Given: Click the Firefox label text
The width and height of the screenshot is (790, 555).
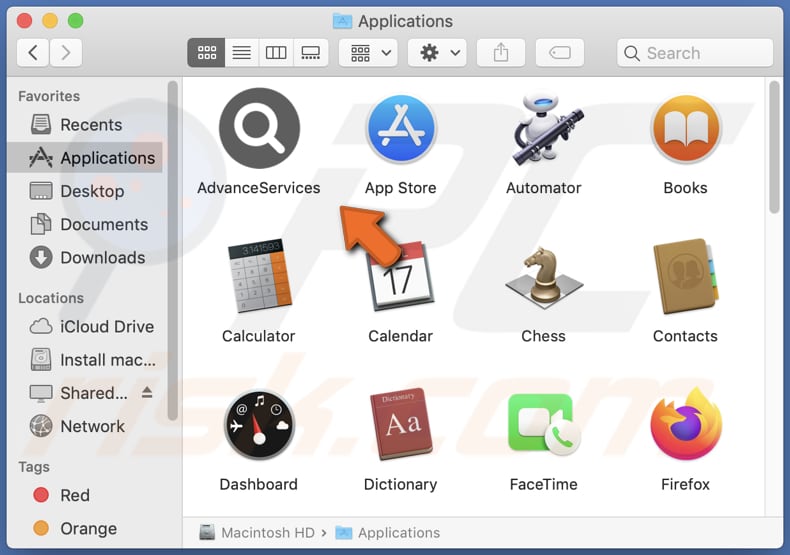Looking at the screenshot, I should click(x=685, y=484).
